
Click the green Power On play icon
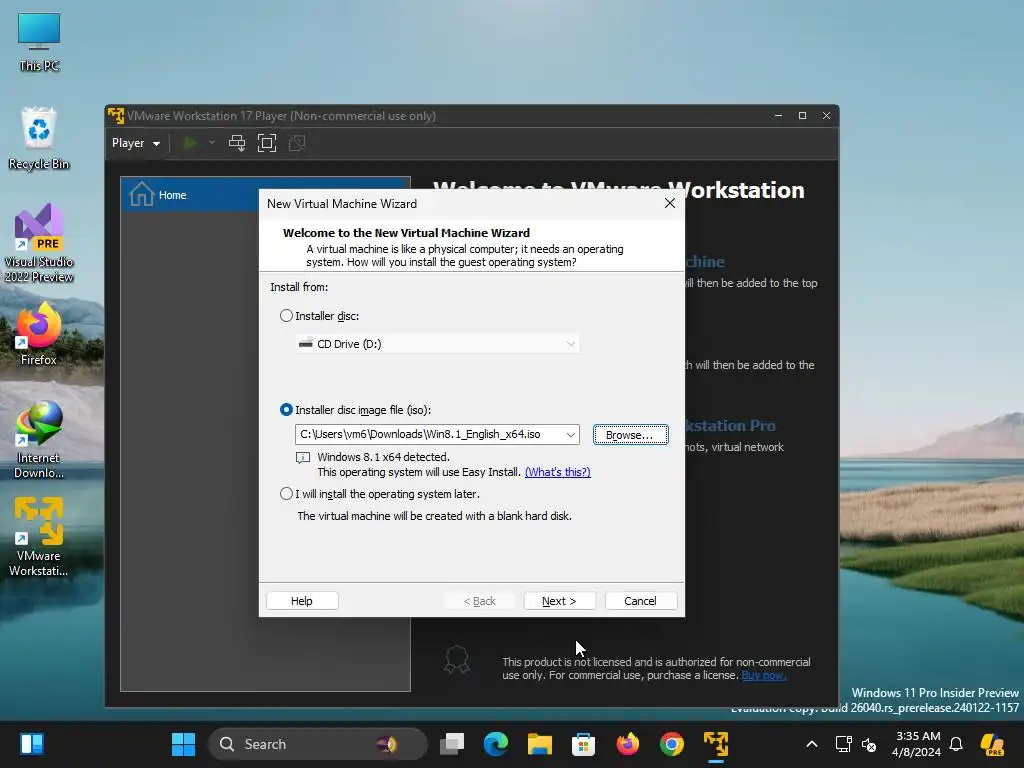tap(190, 143)
